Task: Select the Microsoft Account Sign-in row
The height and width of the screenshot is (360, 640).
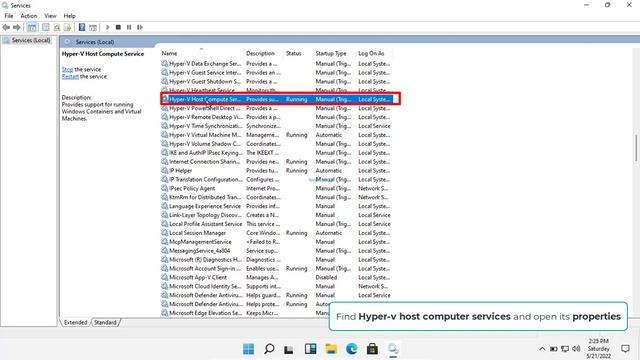Action: coord(276,269)
